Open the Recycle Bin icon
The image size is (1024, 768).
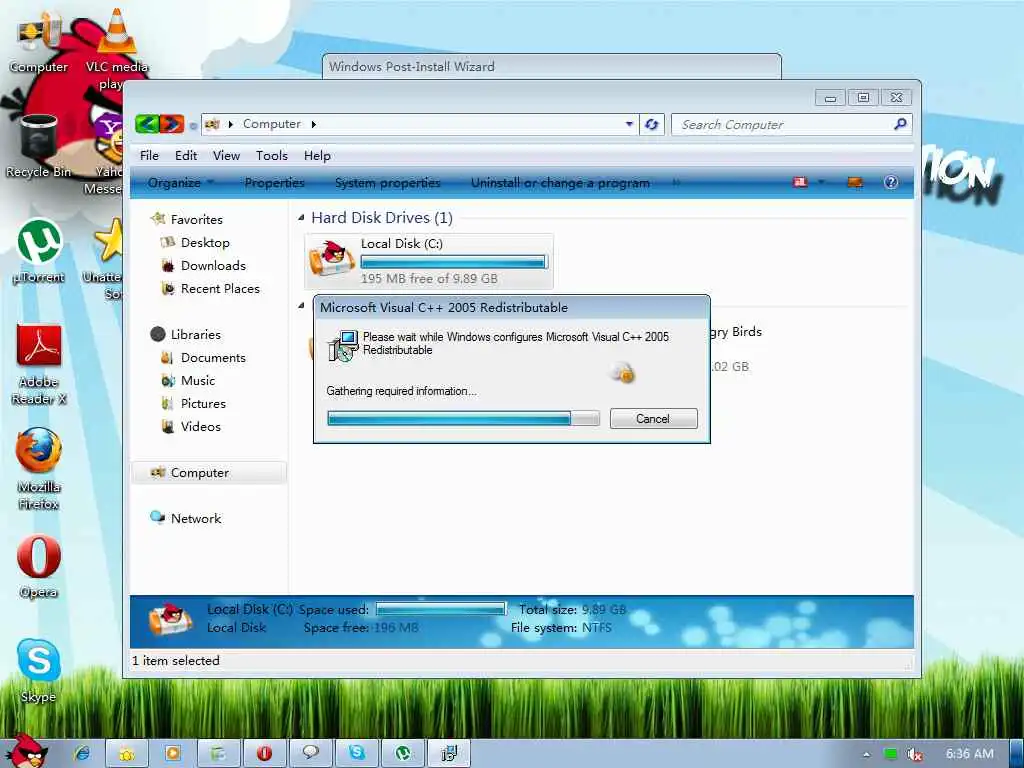pos(39,147)
